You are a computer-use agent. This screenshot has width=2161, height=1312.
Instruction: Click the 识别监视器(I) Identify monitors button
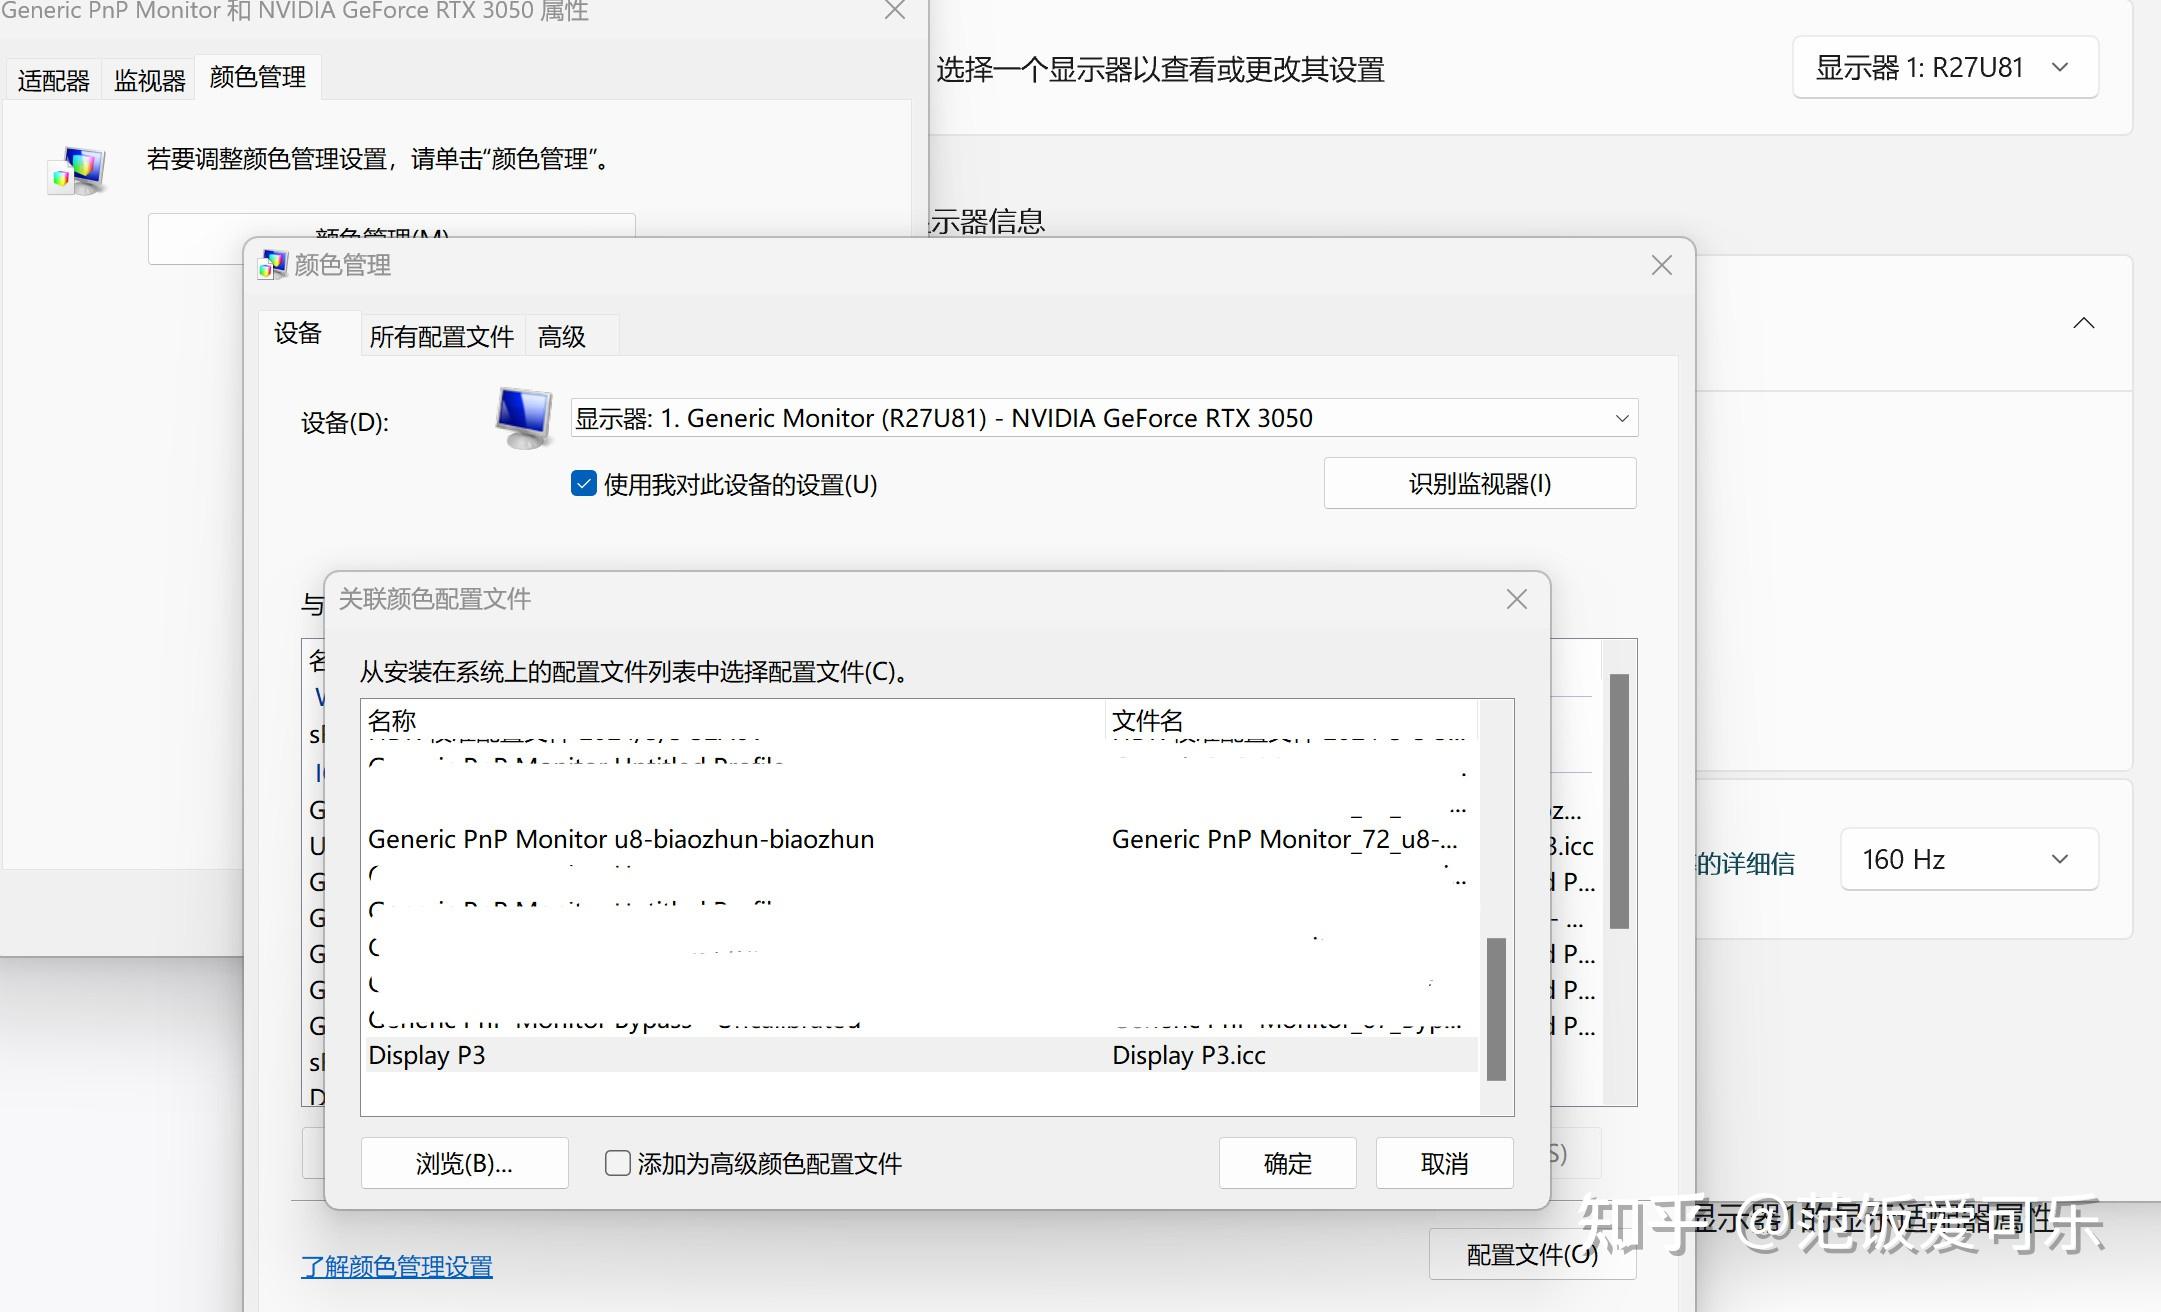click(1480, 483)
